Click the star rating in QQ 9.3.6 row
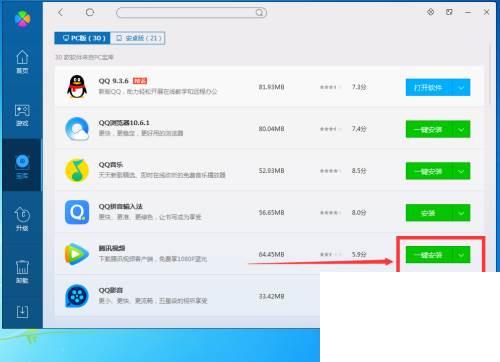This screenshot has width=500, height=362. pyautogui.click(x=331, y=87)
